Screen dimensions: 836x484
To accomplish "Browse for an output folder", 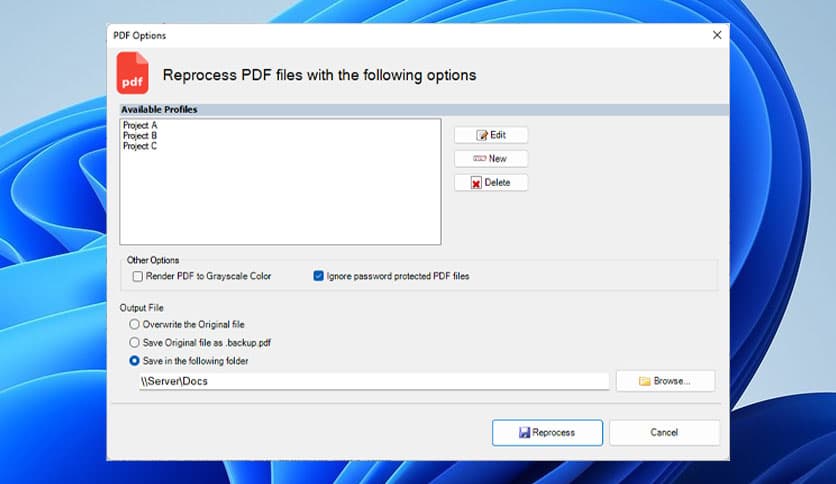I will point(665,381).
